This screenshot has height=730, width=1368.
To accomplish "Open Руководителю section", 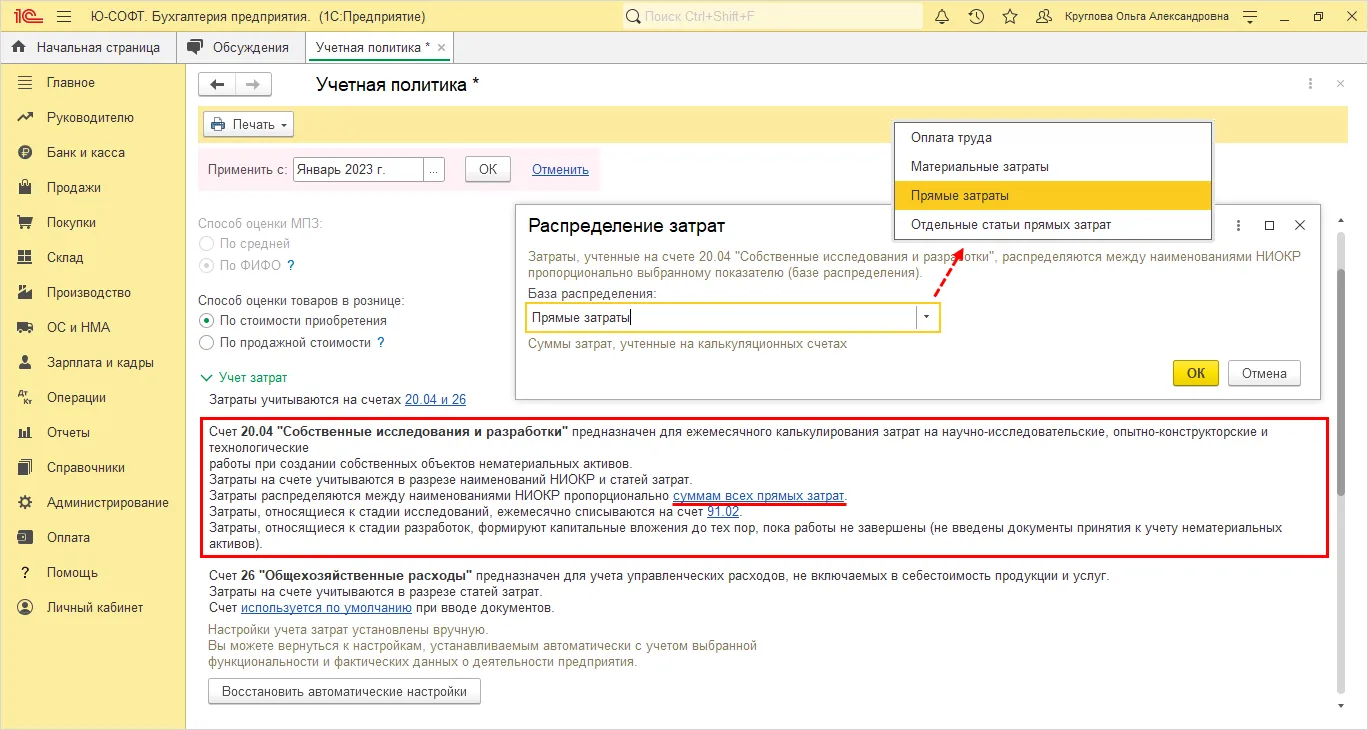I will (92, 118).
